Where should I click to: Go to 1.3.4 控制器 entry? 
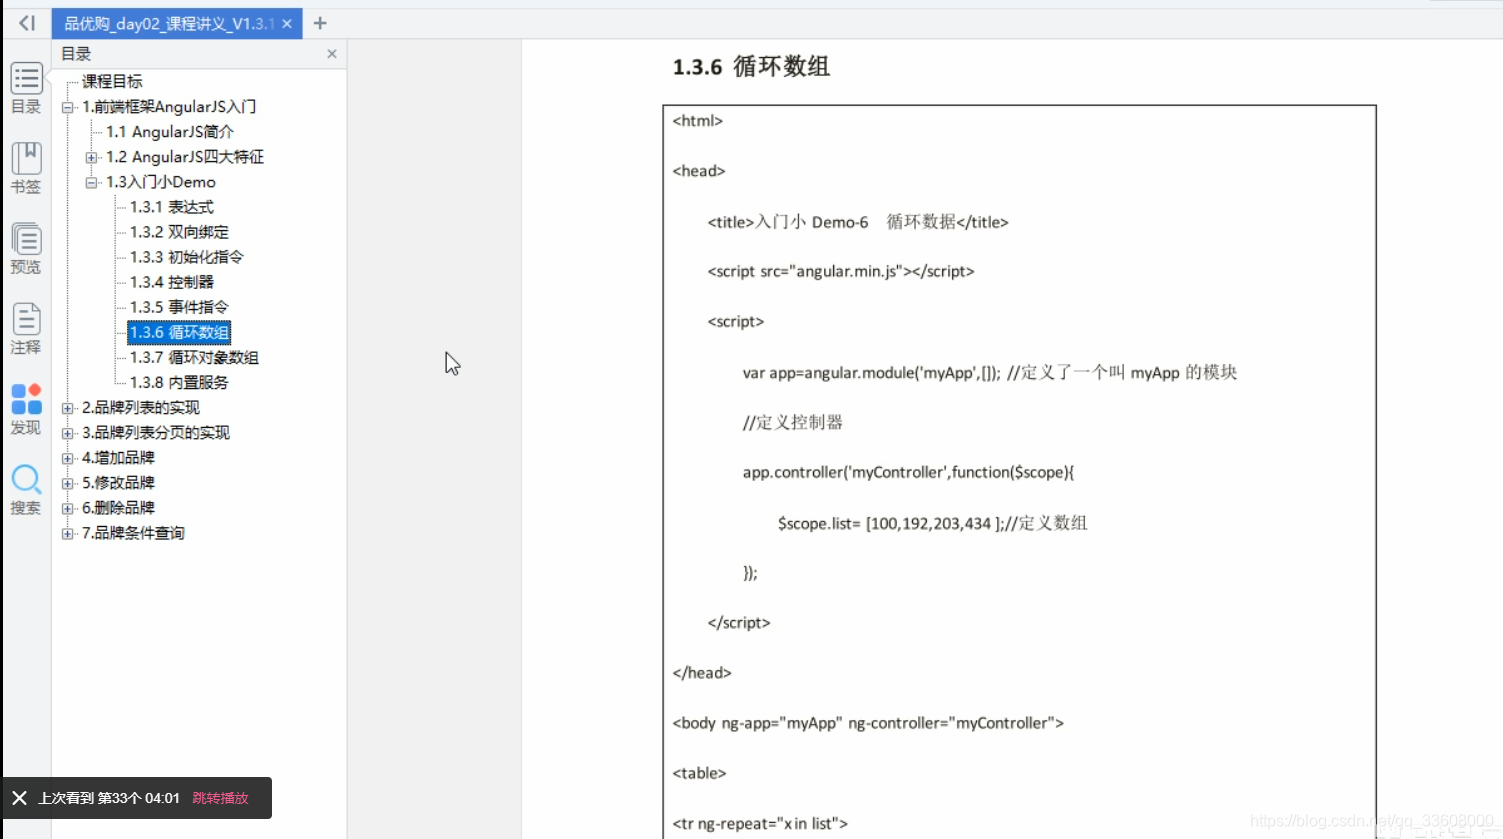(x=172, y=282)
